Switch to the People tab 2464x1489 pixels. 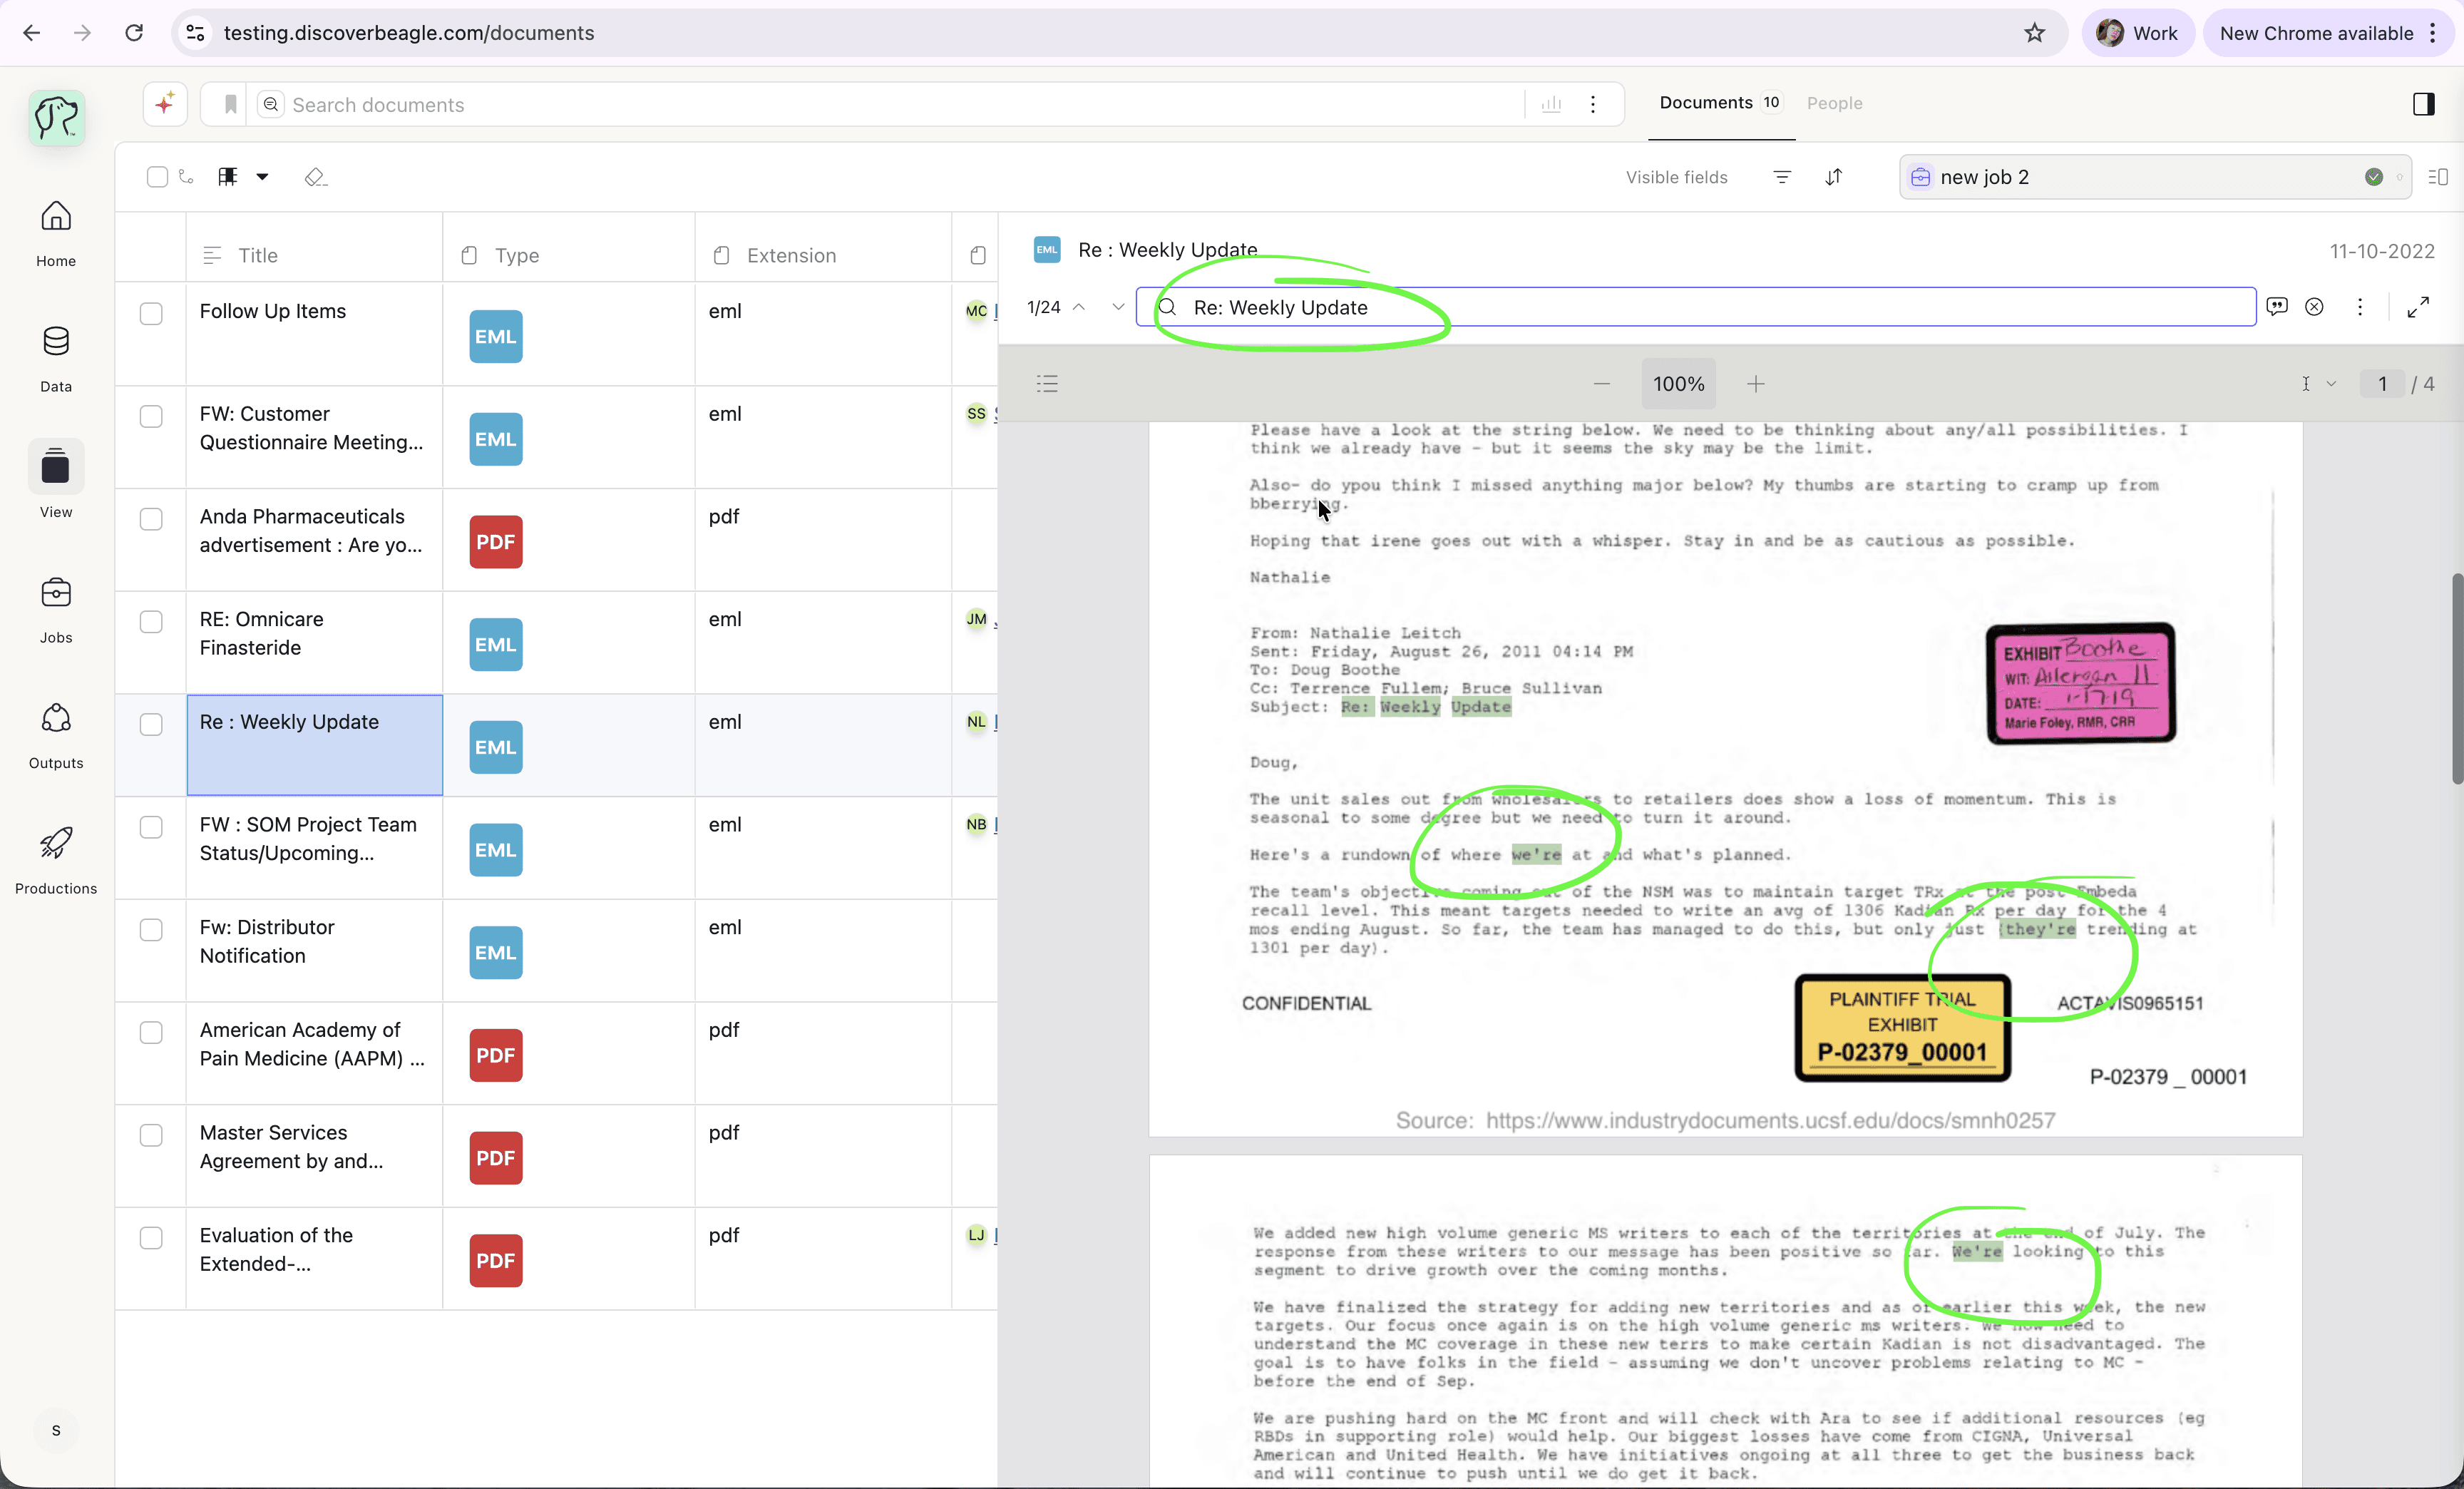pyautogui.click(x=1834, y=103)
